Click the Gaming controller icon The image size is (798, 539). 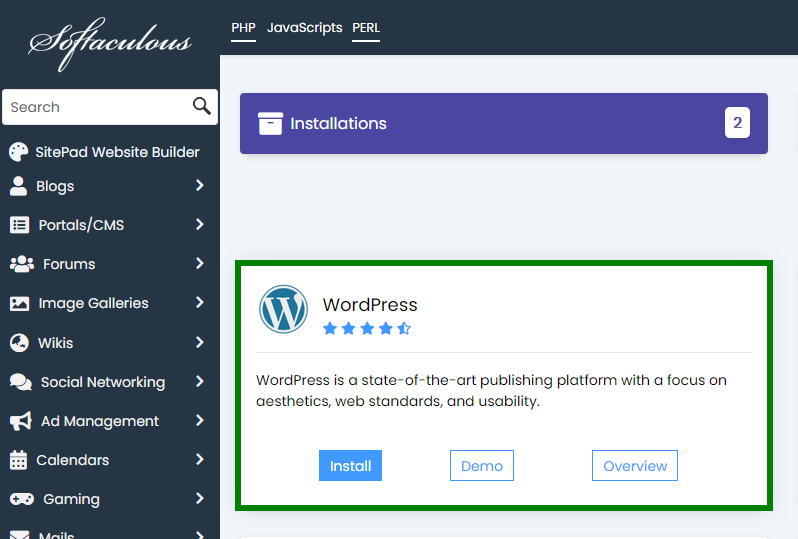(21, 499)
